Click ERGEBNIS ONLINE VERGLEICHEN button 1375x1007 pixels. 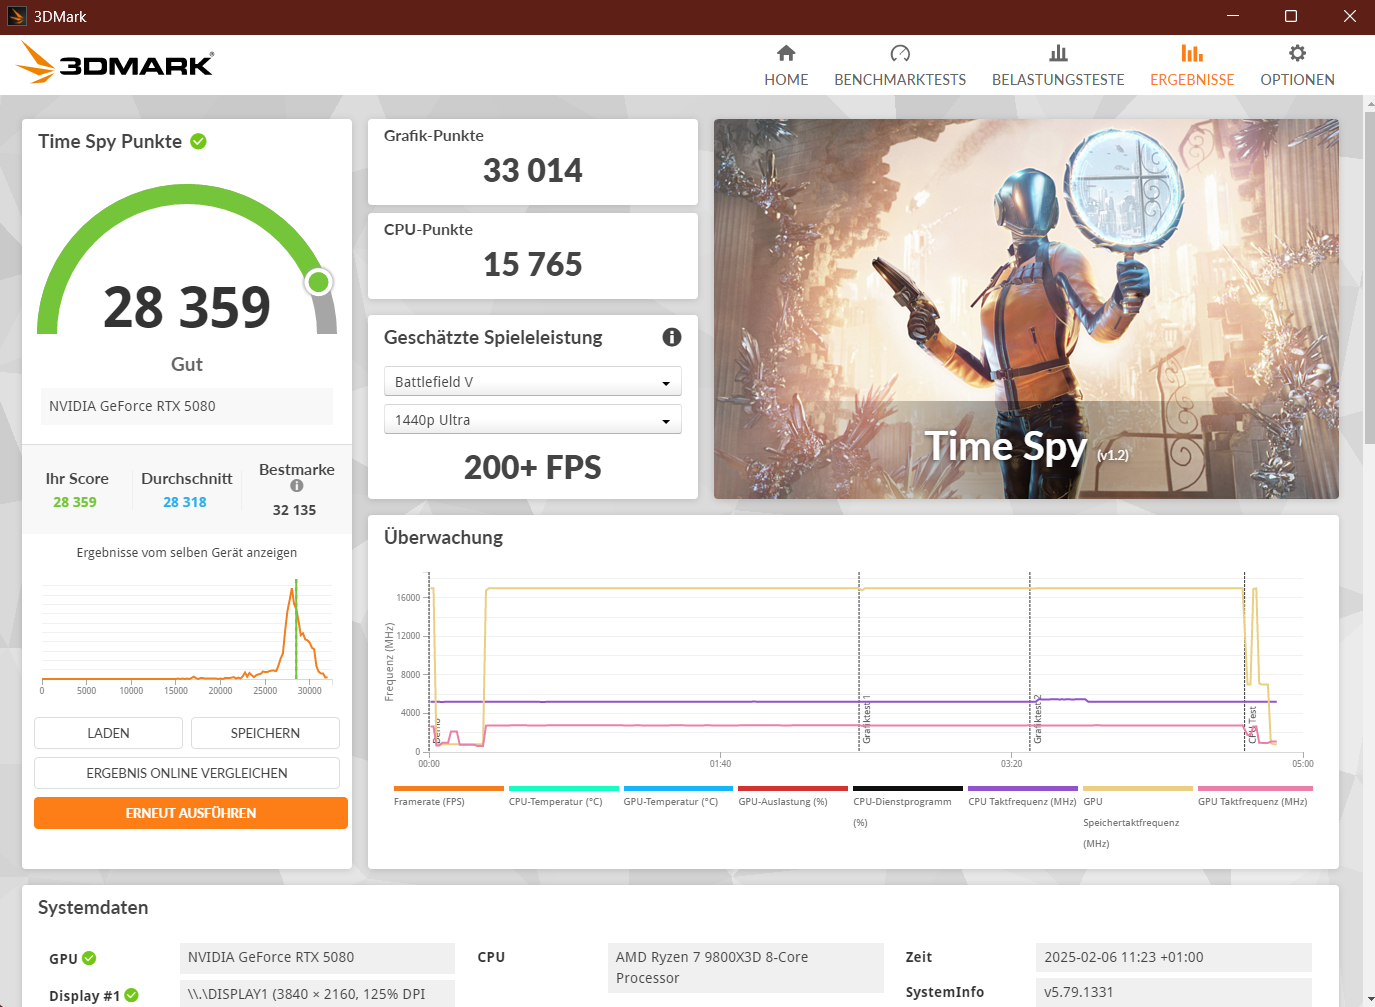click(x=187, y=773)
